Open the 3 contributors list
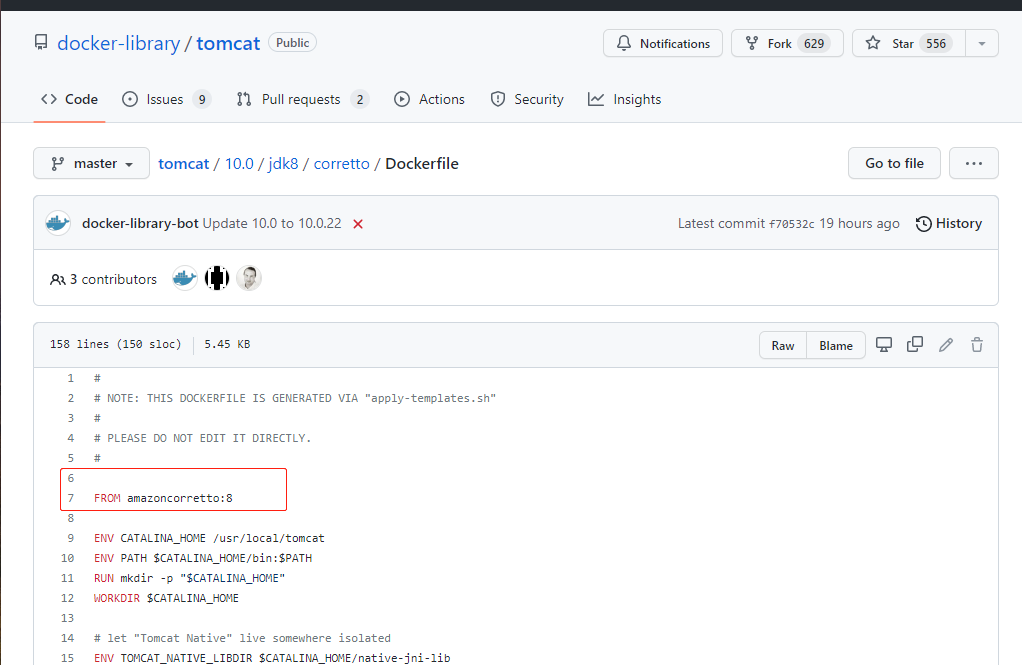 tap(104, 279)
